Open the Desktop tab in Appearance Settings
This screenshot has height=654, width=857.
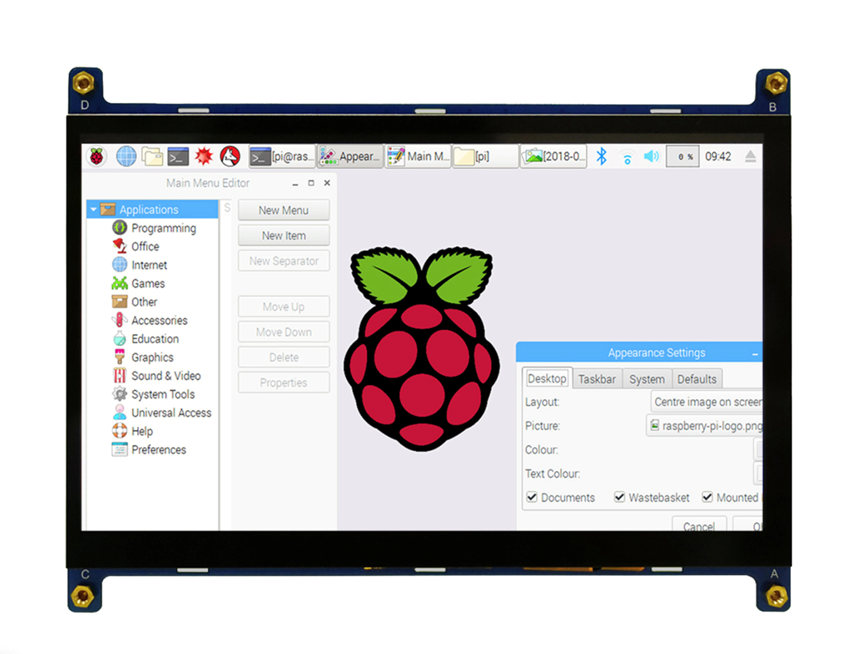[547, 379]
